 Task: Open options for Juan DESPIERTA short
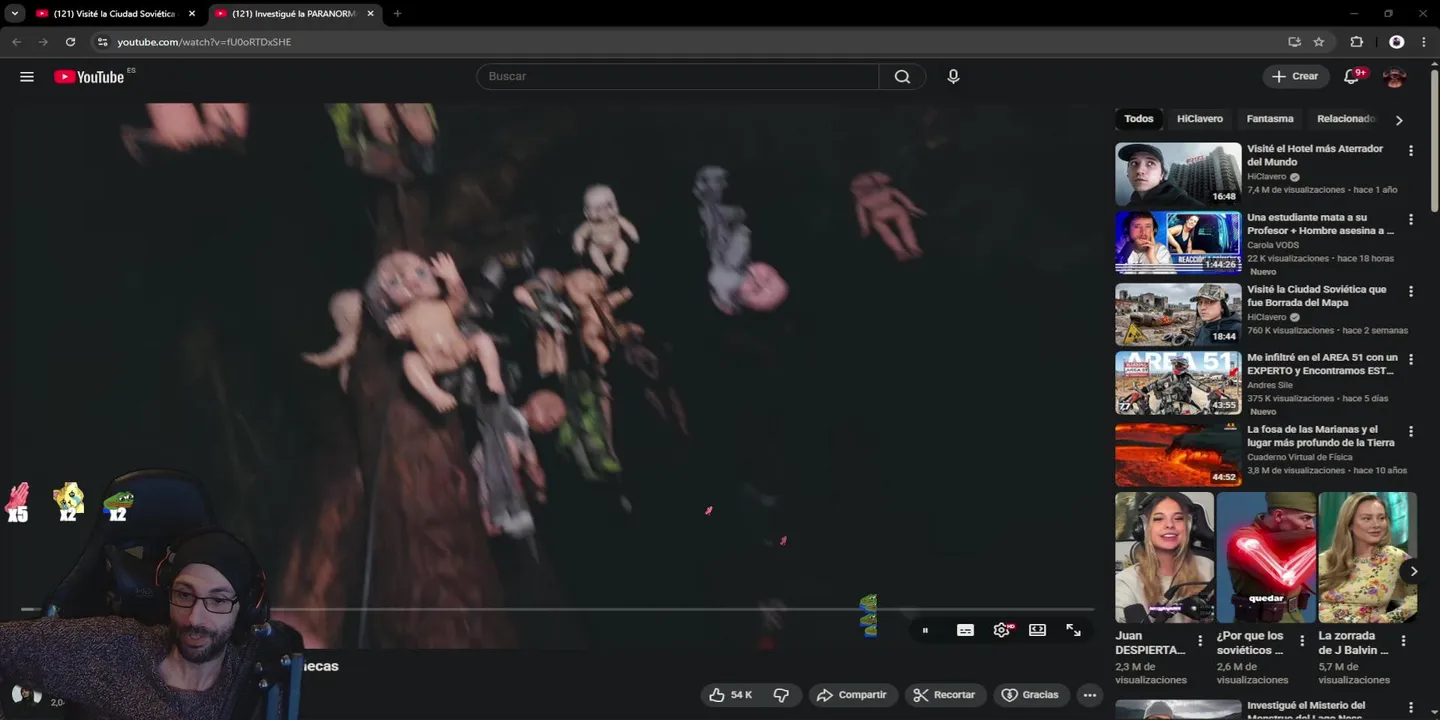point(1201,641)
